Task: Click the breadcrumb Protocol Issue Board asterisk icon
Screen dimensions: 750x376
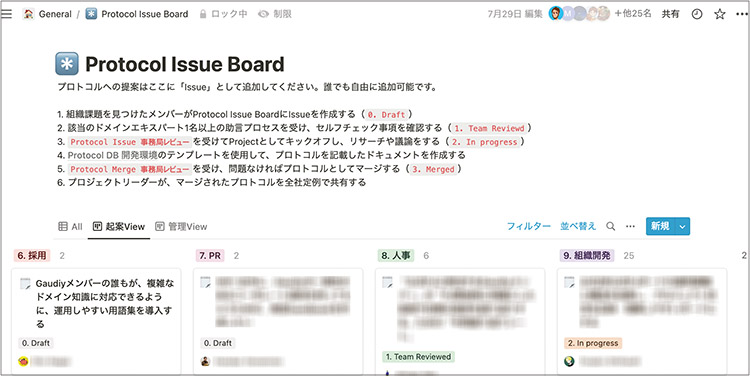Action: 91,14
